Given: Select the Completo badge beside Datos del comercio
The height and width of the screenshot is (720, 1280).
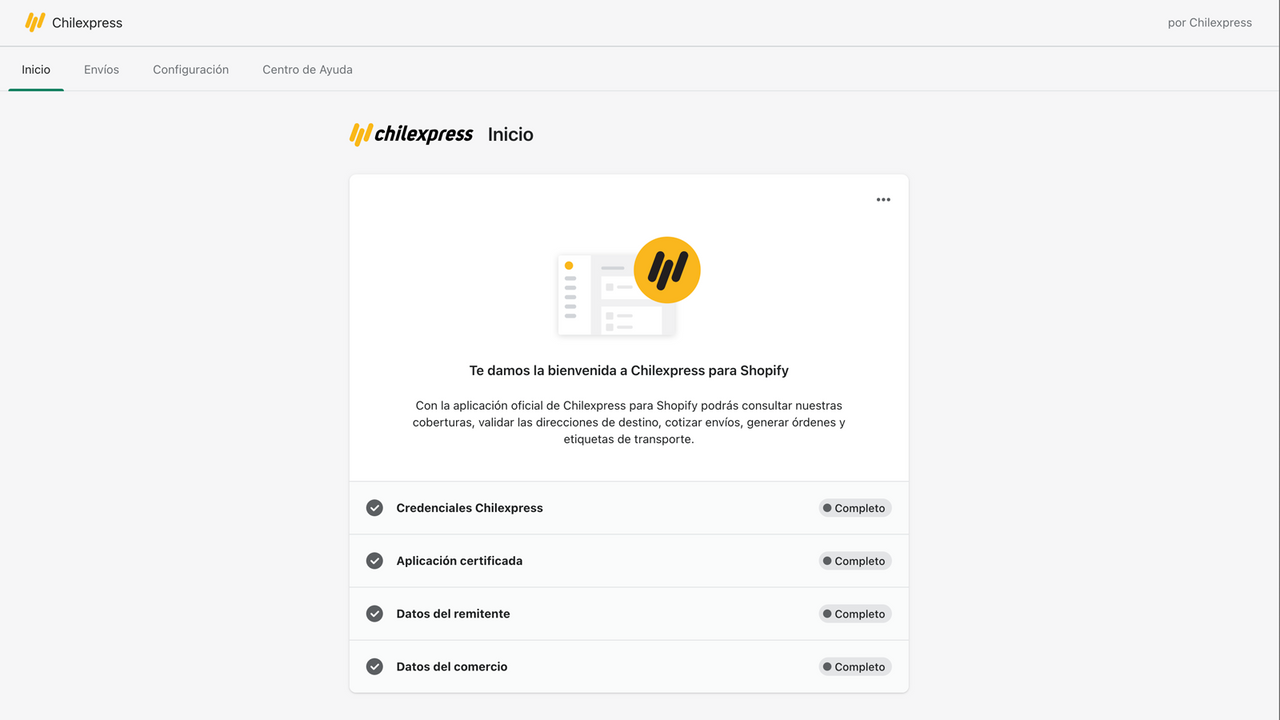Looking at the screenshot, I should (x=854, y=666).
